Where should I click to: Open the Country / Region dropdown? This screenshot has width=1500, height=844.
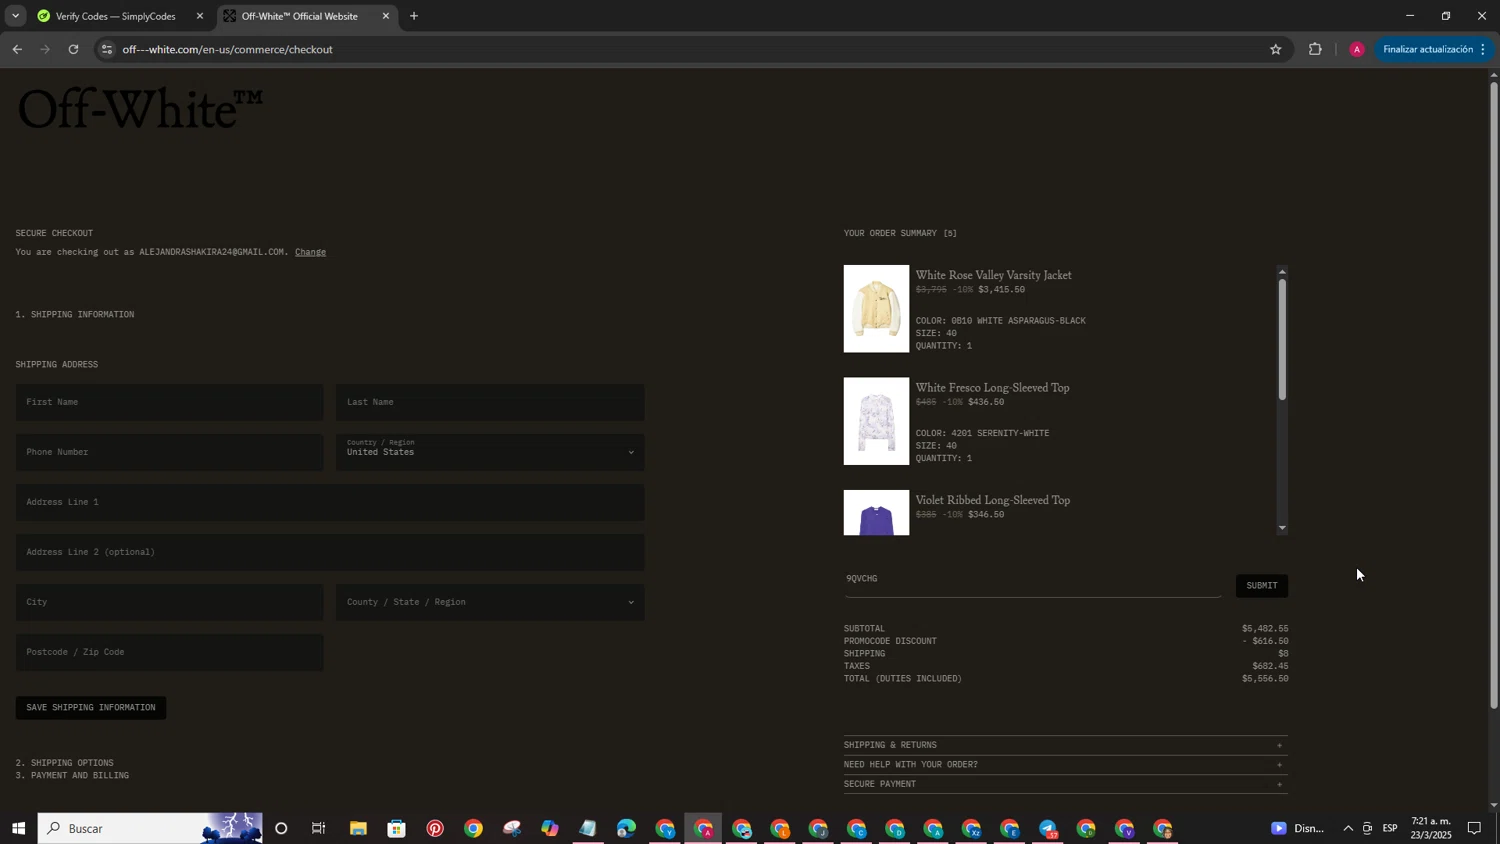(490, 452)
